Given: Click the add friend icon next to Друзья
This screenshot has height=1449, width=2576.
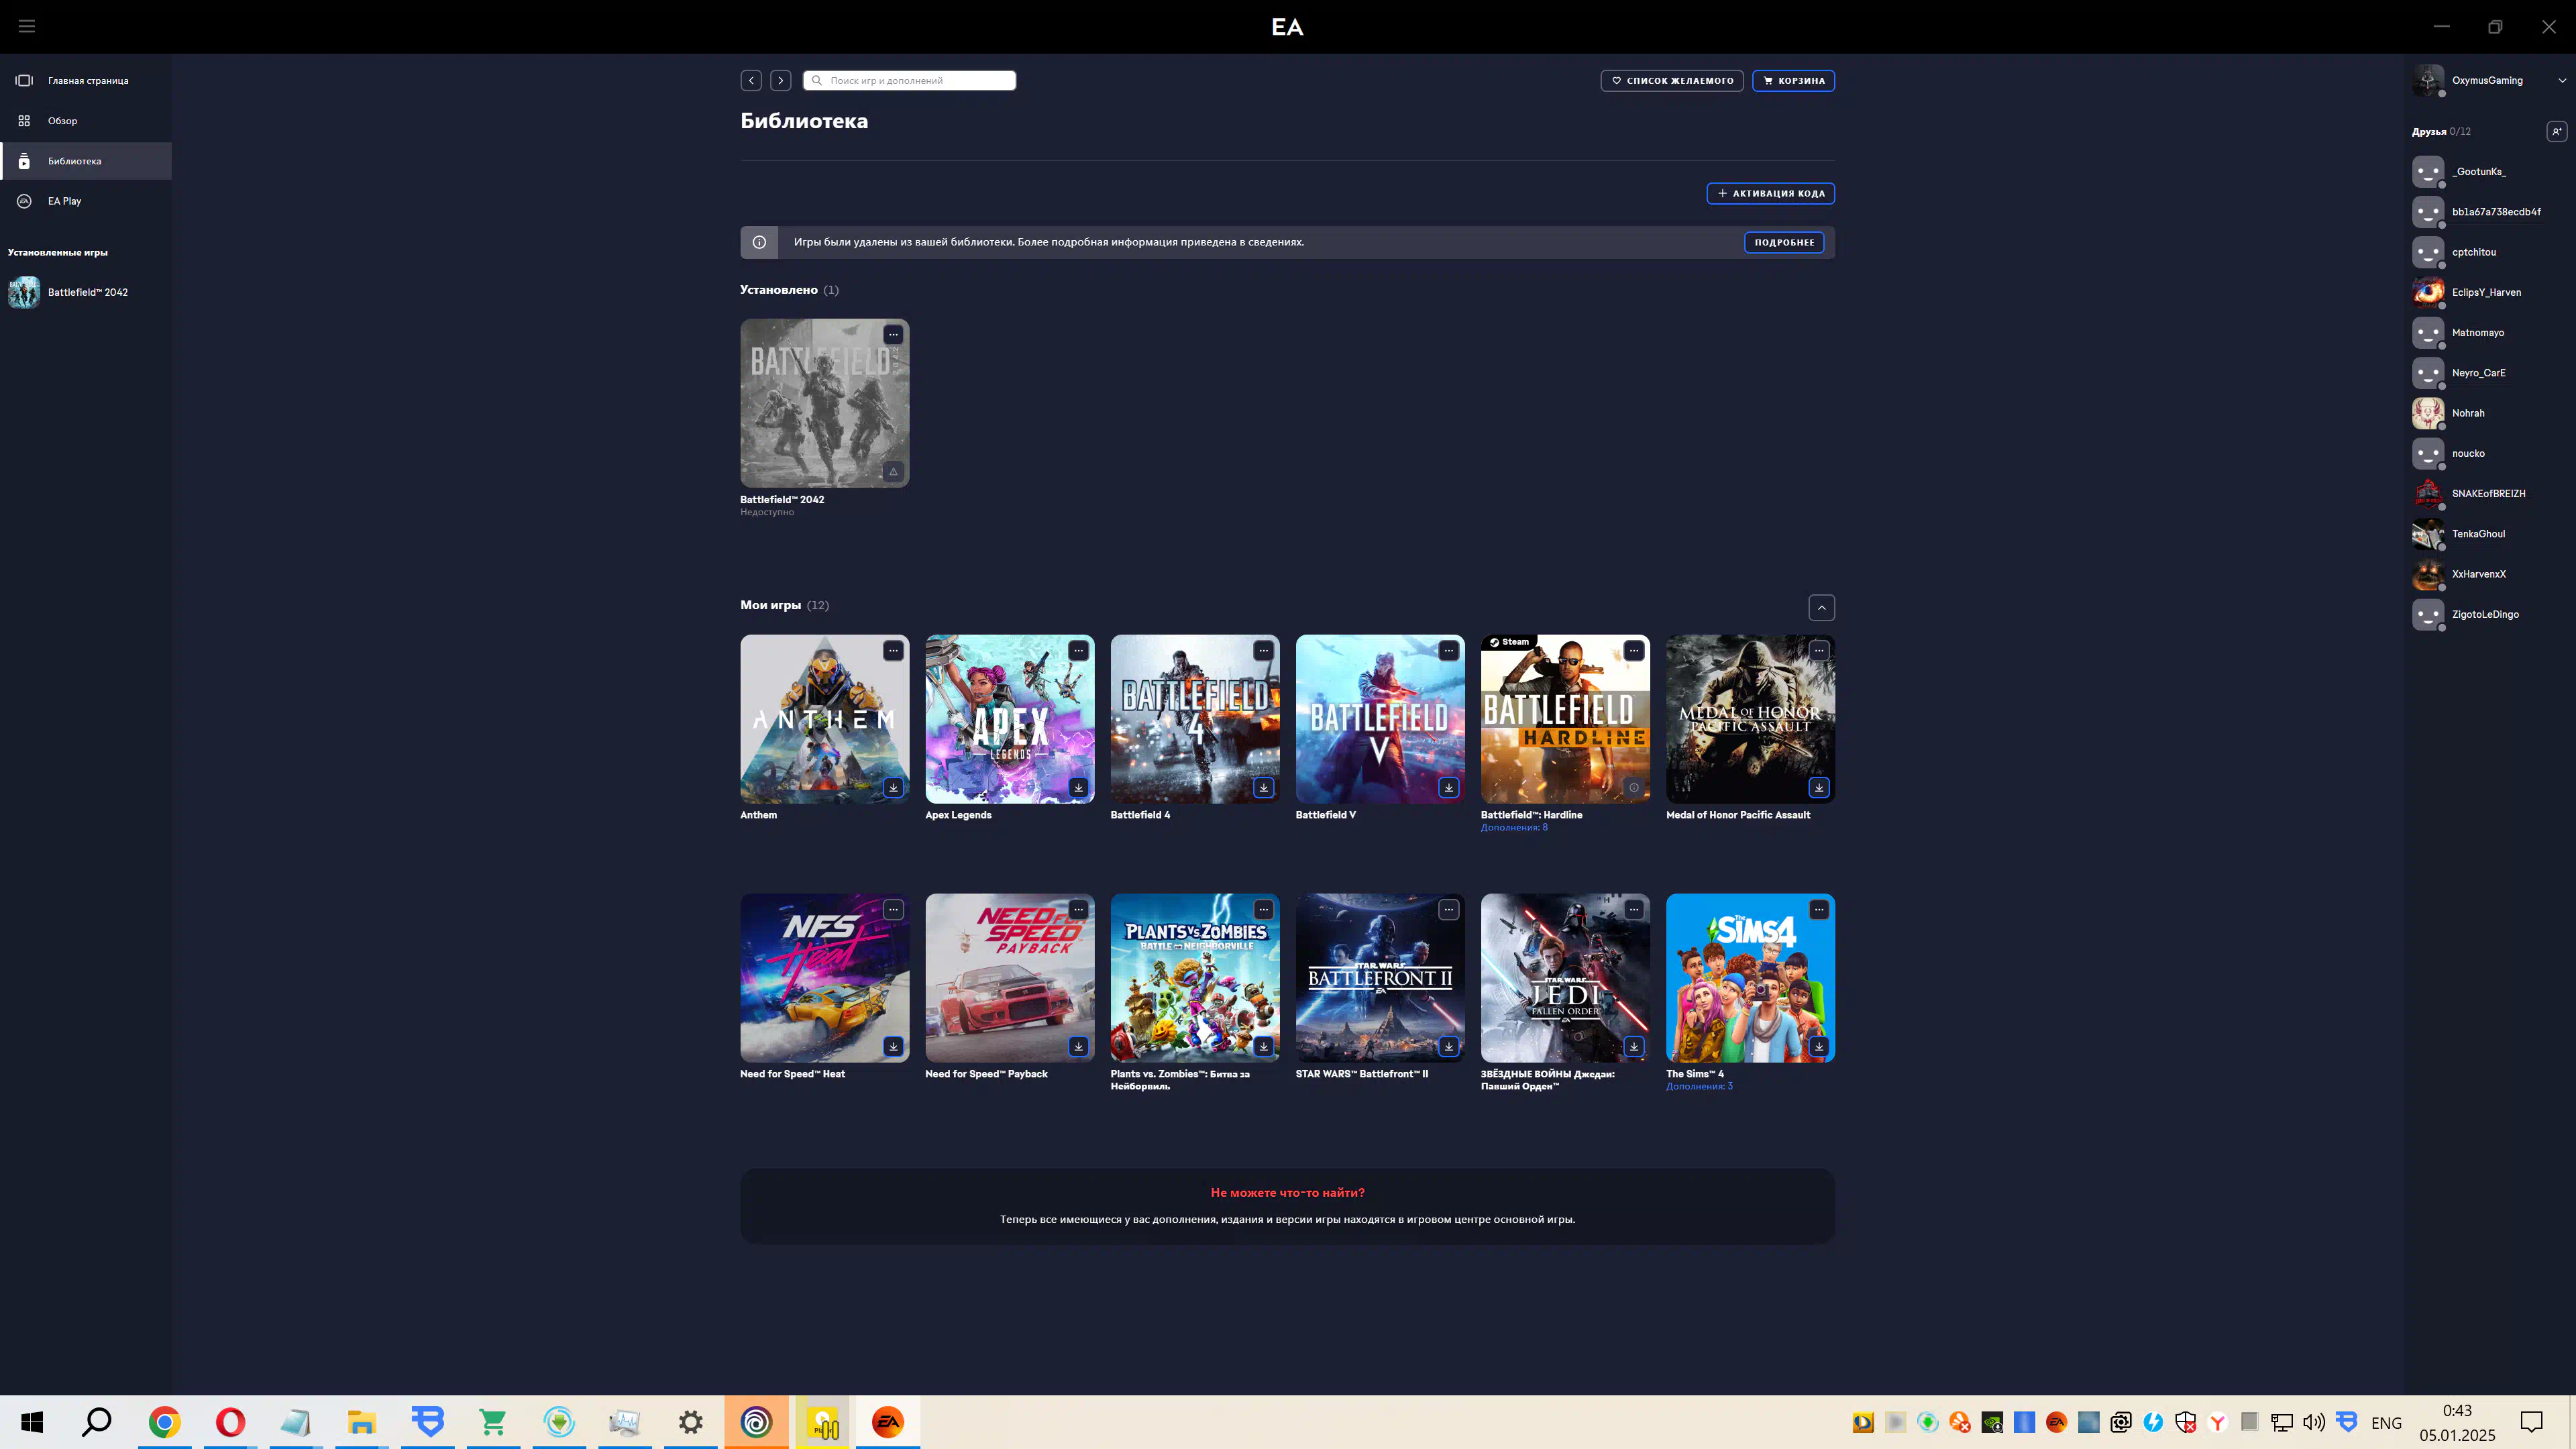Looking at the screenshot, I should [2556, 131].
